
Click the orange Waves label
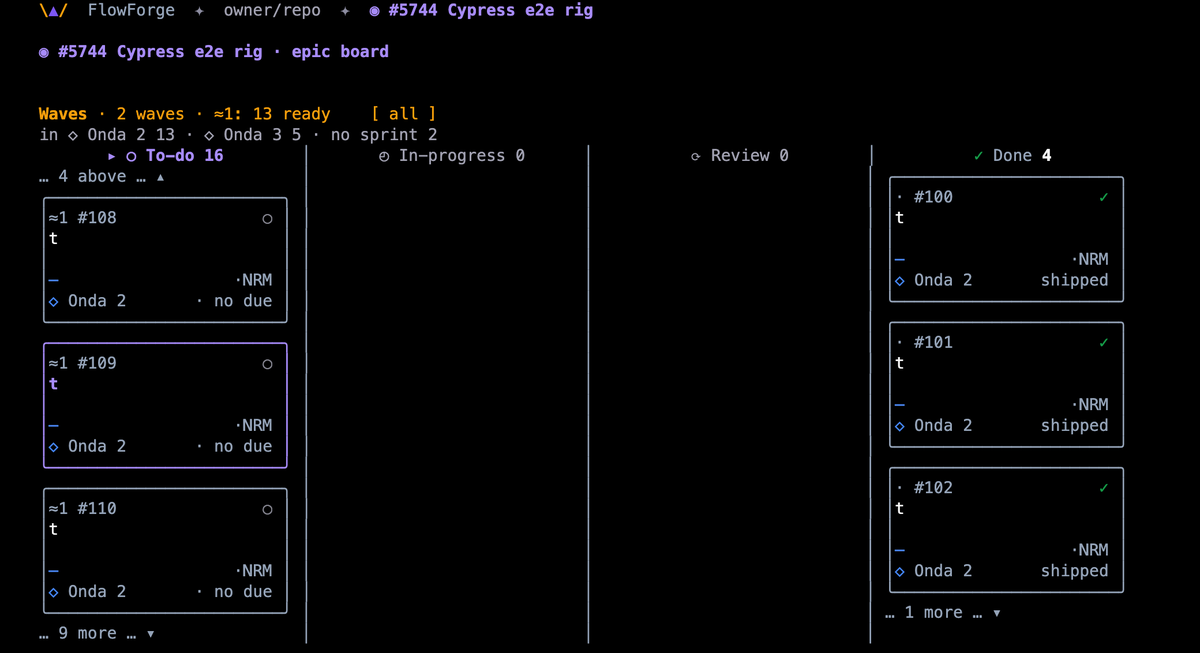(x=63, y=114)
